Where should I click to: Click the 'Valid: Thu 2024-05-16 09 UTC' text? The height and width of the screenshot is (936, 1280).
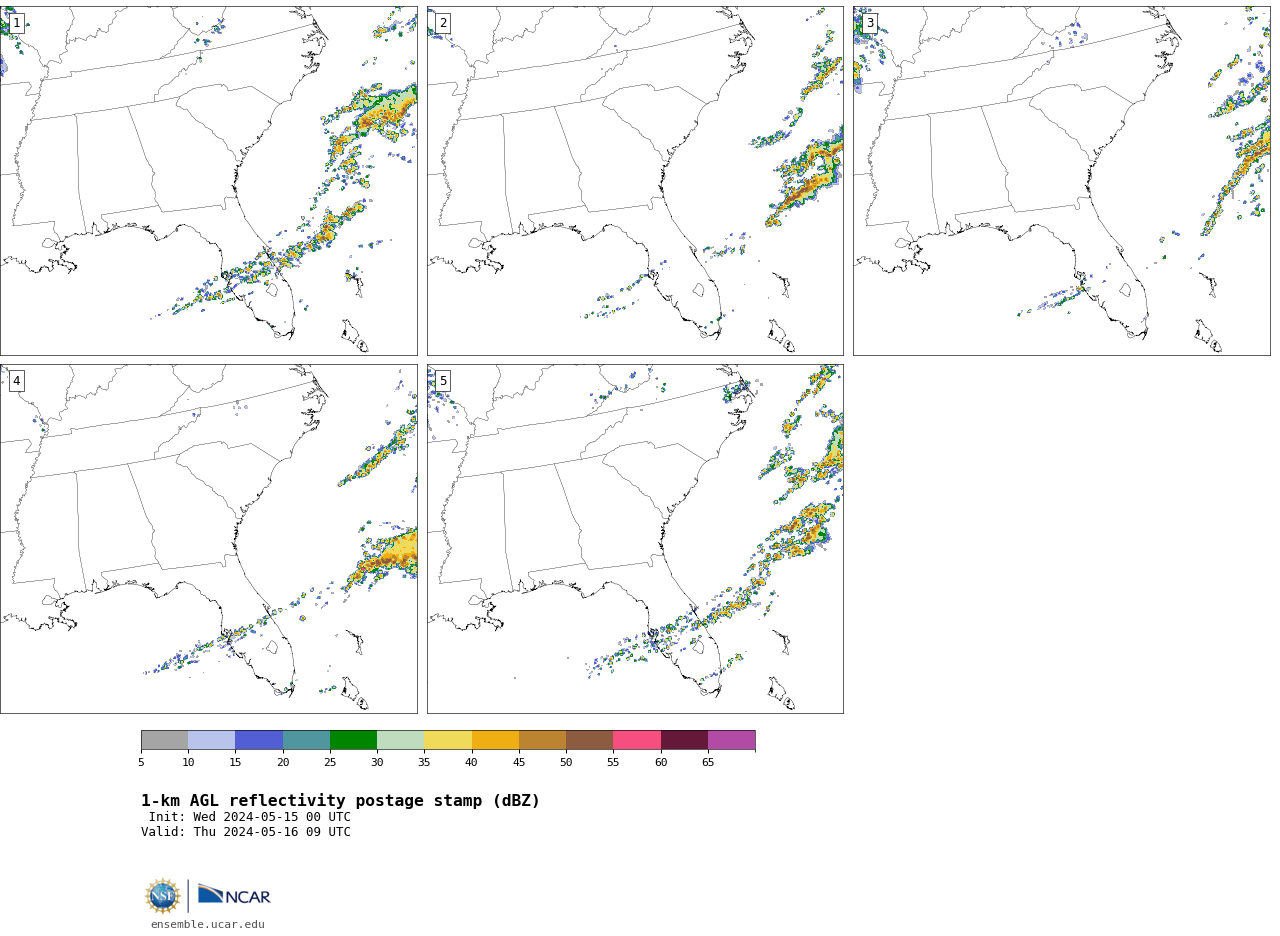click(x=246, y=832)
